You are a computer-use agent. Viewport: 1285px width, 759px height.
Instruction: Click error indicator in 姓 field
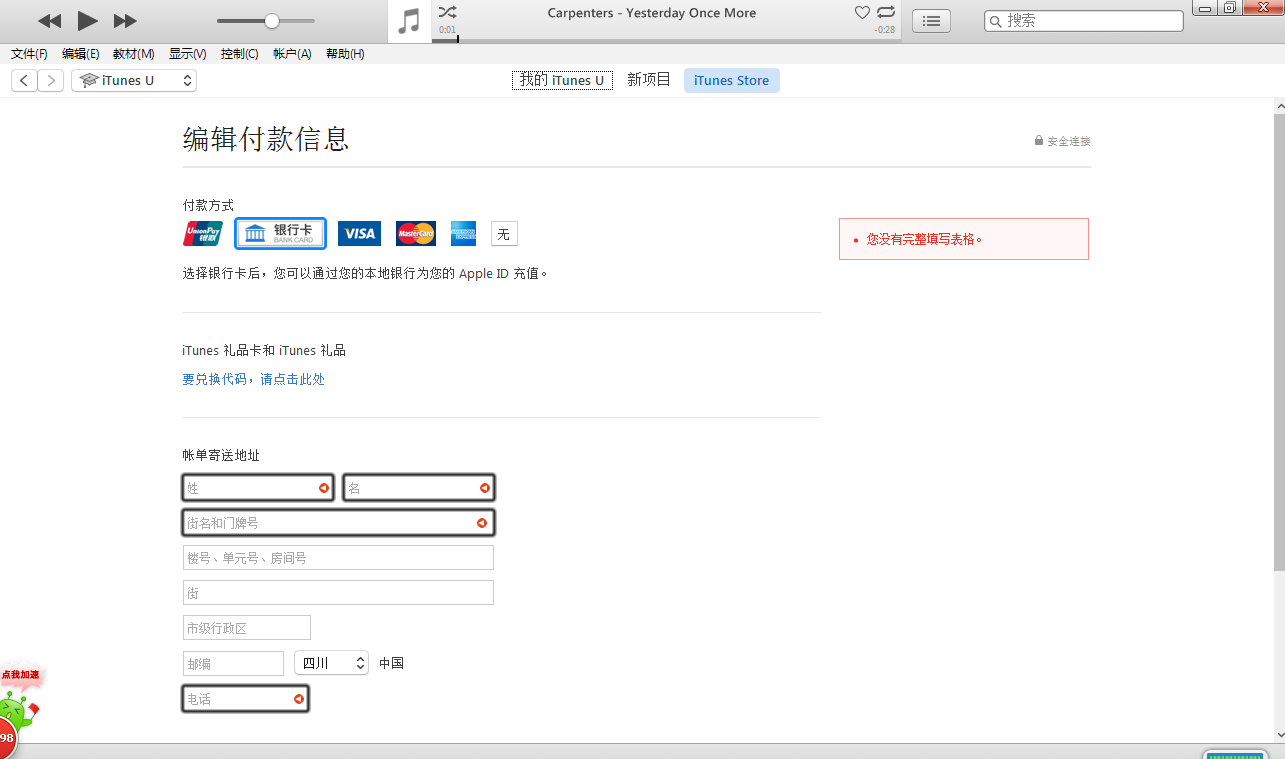click(324, 488)
